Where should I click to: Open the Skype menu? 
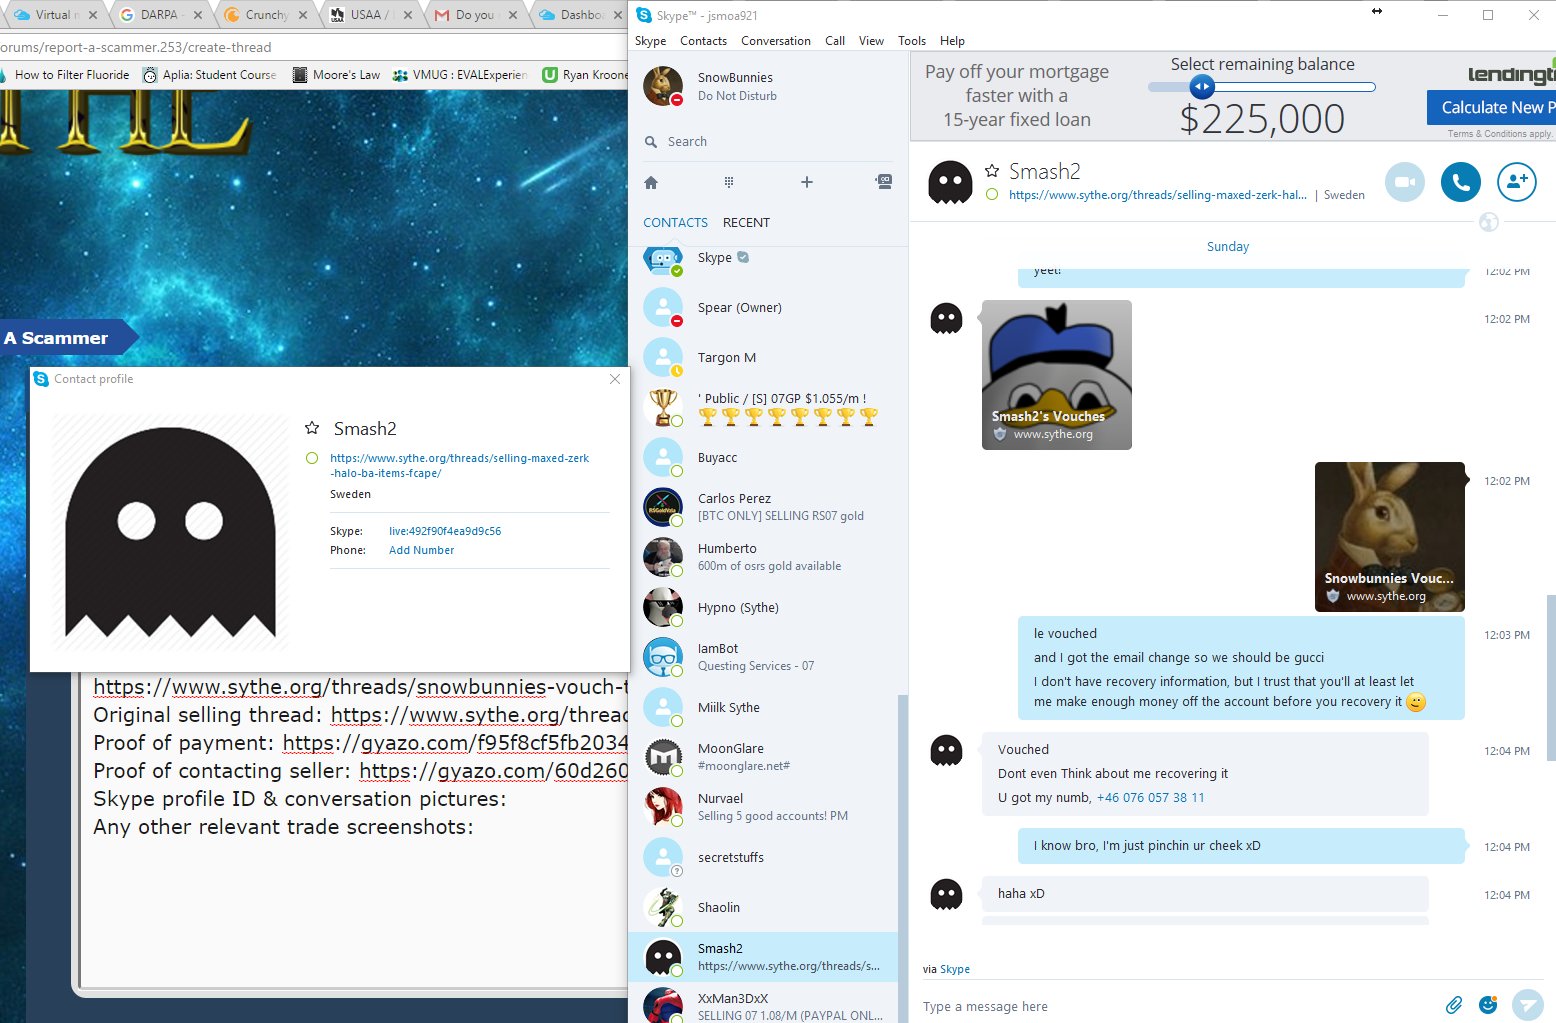[650, 41]
